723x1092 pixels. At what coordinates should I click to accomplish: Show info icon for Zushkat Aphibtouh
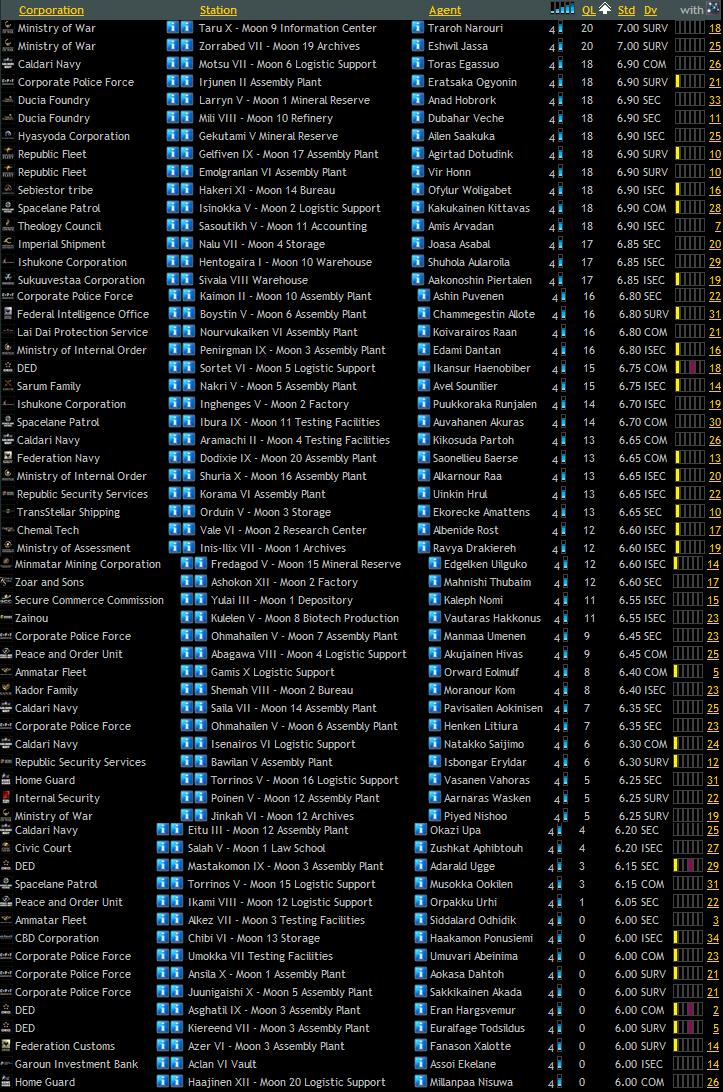(x=420, y=848)
